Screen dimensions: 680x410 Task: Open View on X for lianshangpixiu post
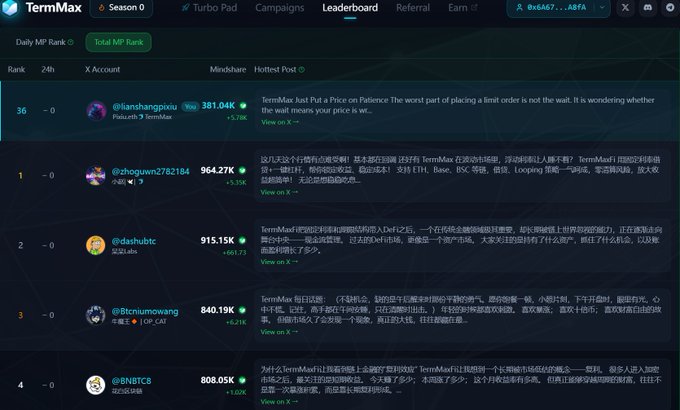(280, 122)
